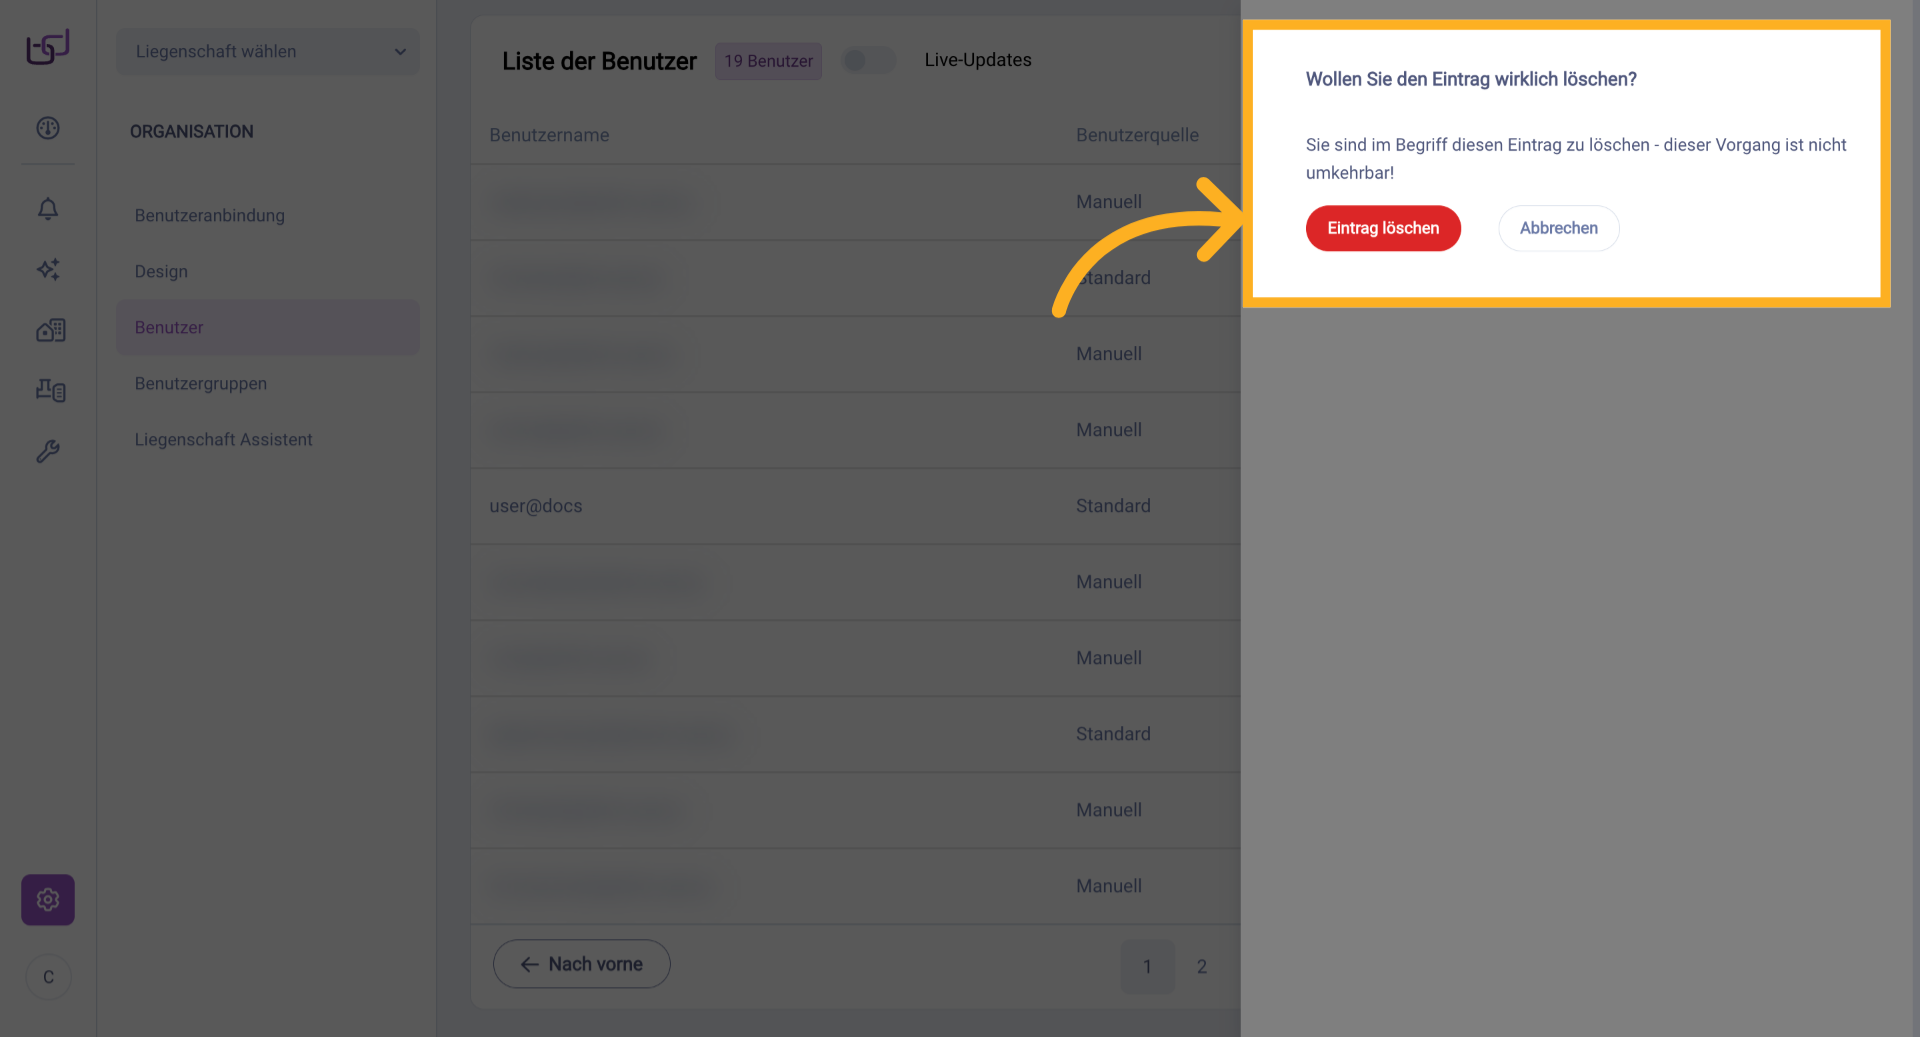
Task: Click the sparkle AI assistant icon
Action: [x=48, y=269]
